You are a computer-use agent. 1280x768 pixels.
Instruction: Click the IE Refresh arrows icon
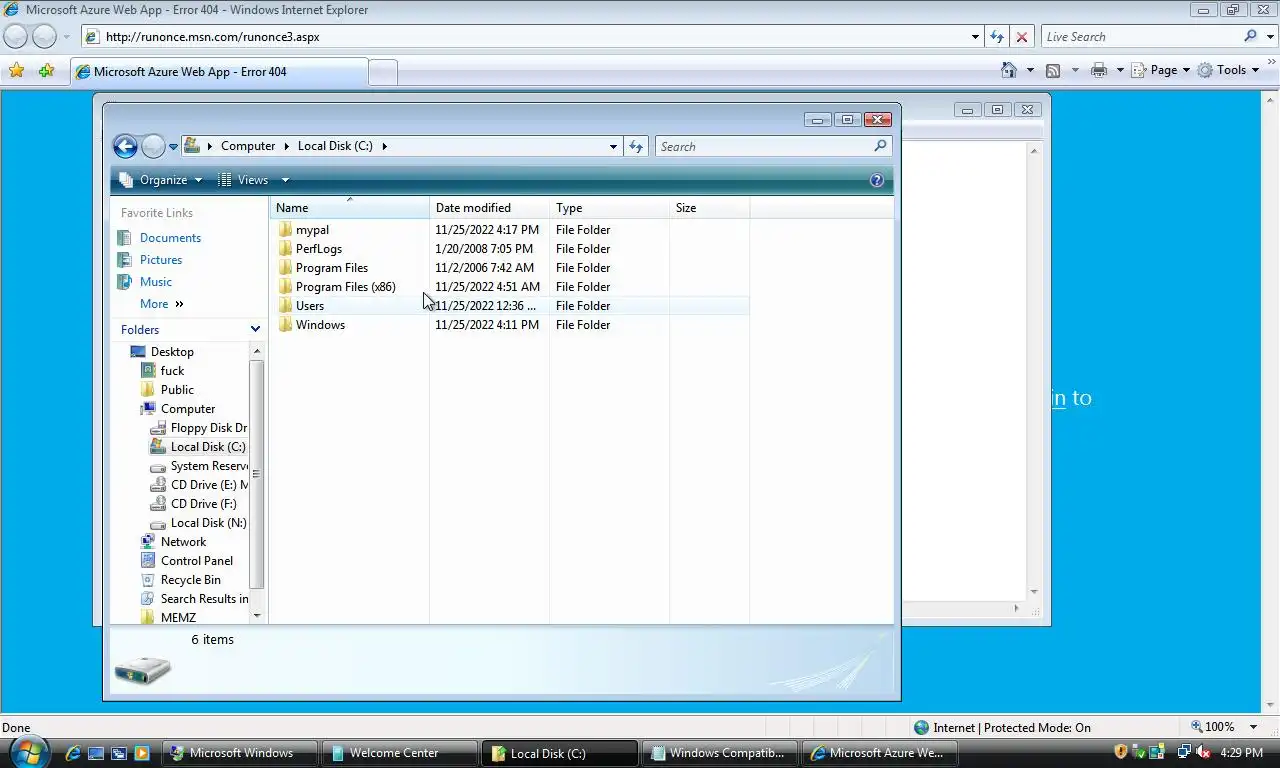point(997,36)
